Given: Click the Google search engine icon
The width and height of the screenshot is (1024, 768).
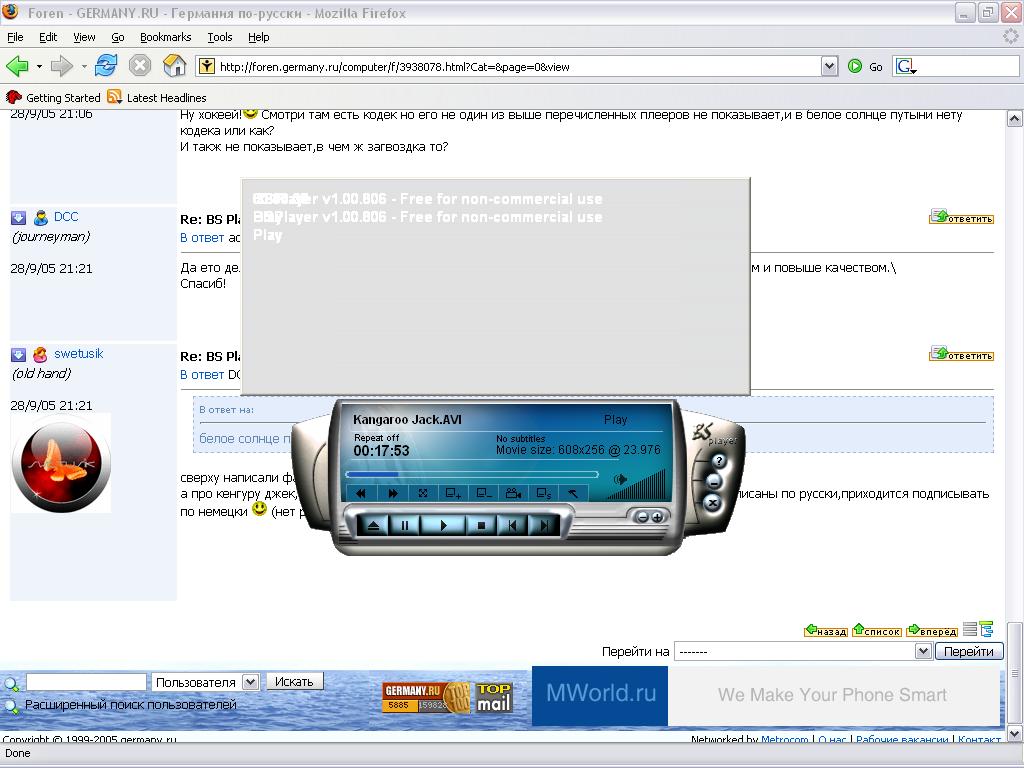Looking at the screenshot, I should [x=906, y=66].
